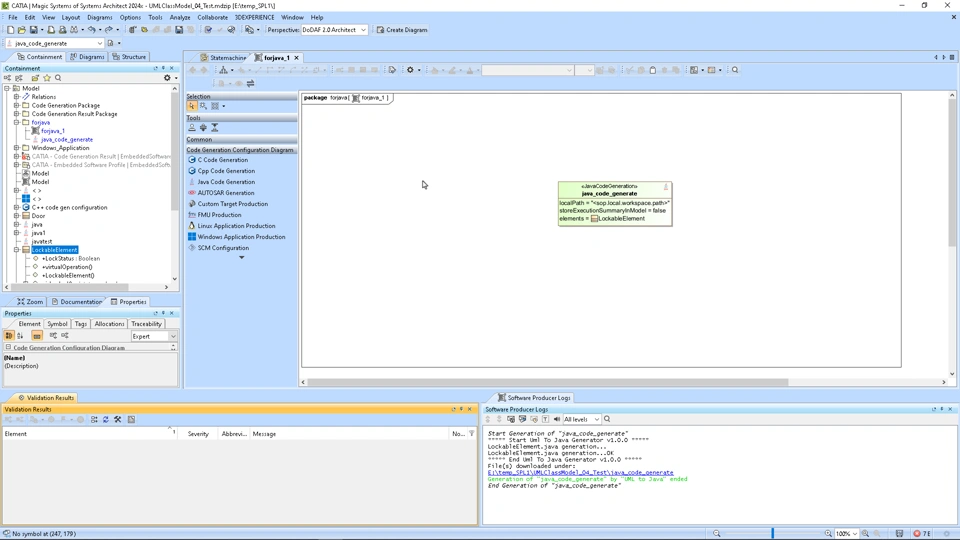Click the swap arrows icon below diagram toolbar
Viewport: 960px width, 540px height.
[x=250, y=83]
